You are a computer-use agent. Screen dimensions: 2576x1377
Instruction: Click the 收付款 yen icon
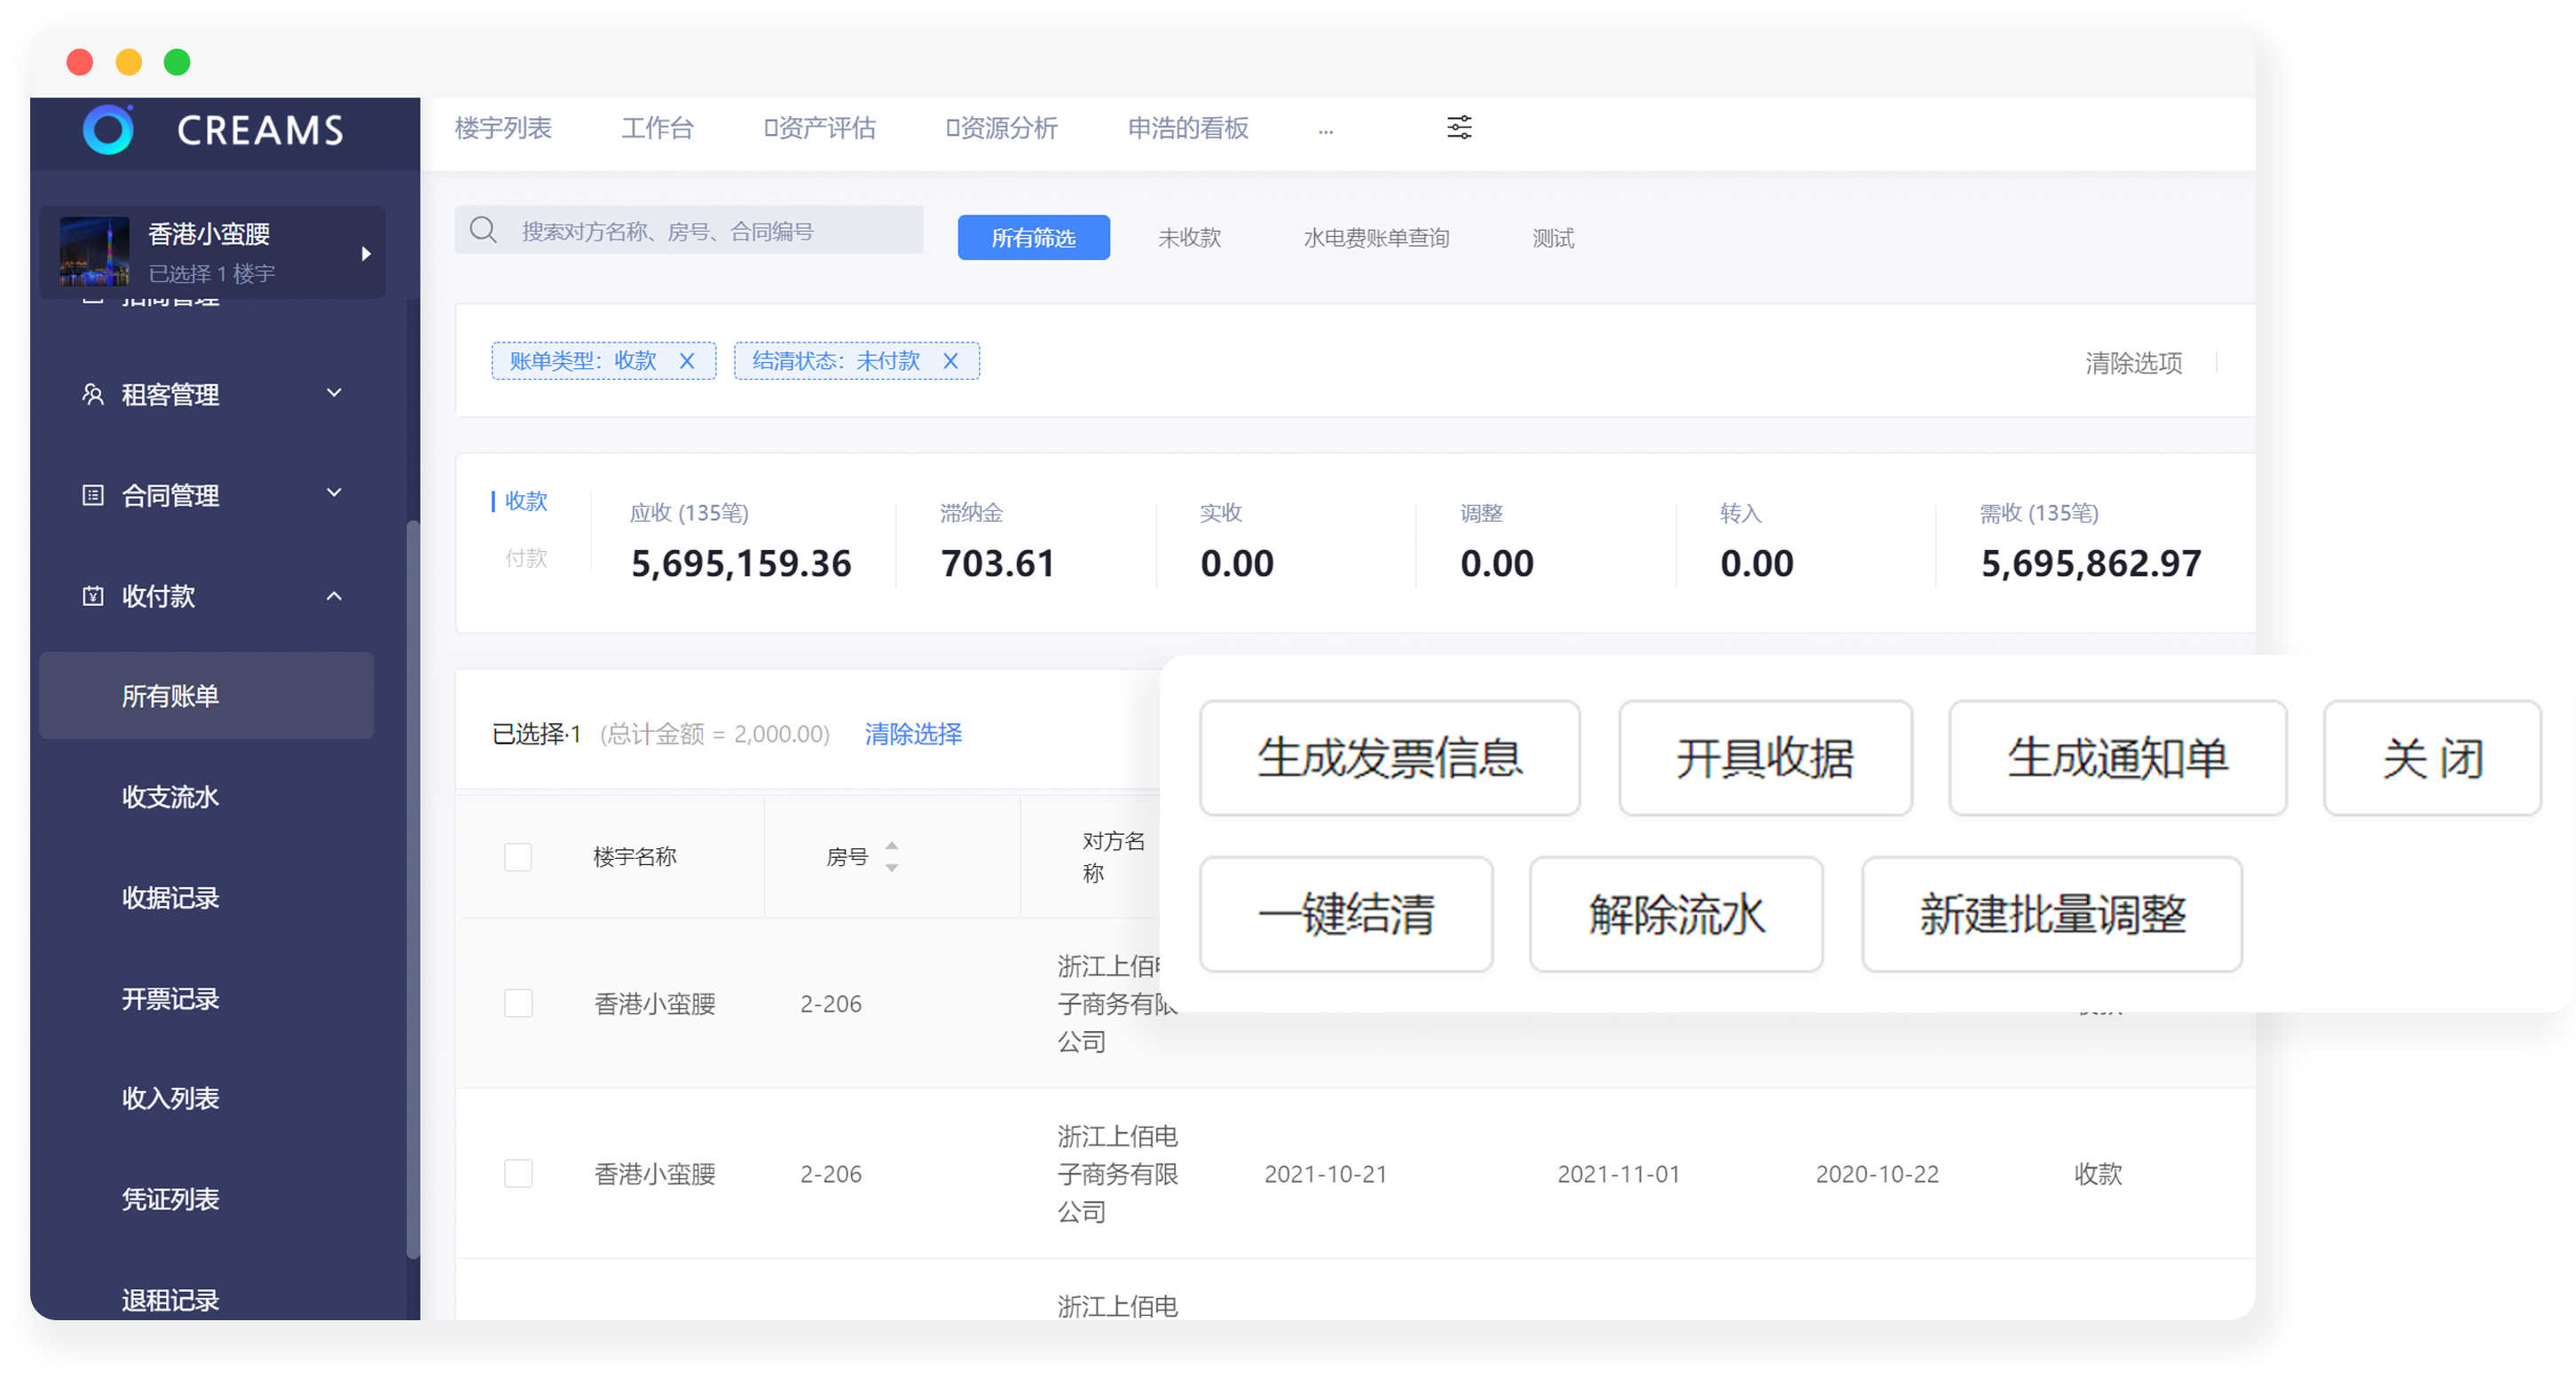pyautogui.click(x=92, y=596)
